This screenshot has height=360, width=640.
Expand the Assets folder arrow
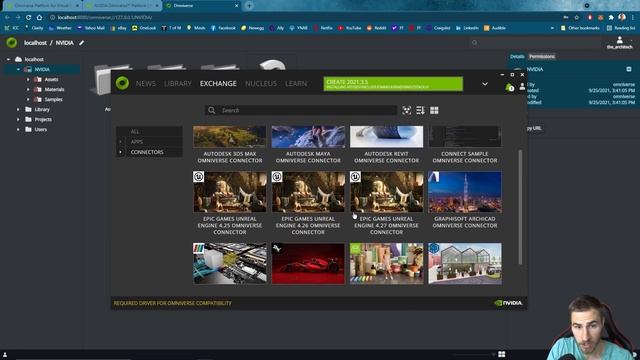(28, 80)
